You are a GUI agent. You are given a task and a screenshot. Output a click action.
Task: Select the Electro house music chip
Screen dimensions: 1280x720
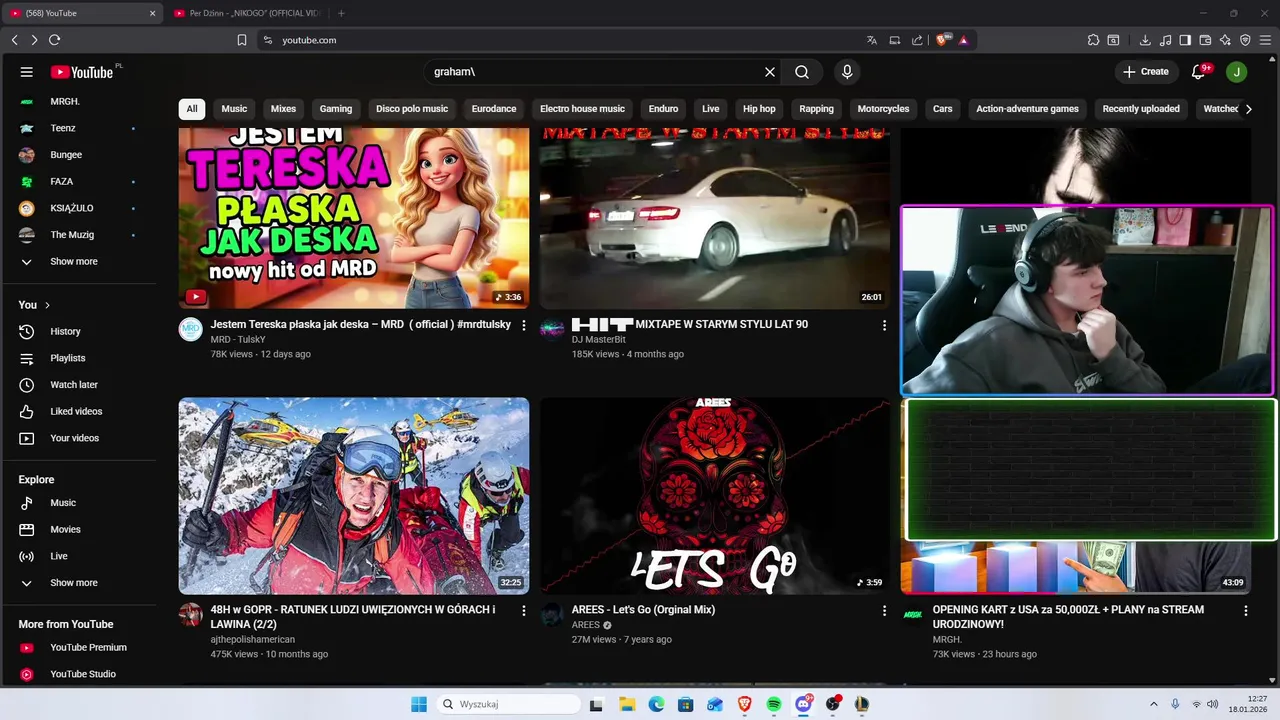582,109
